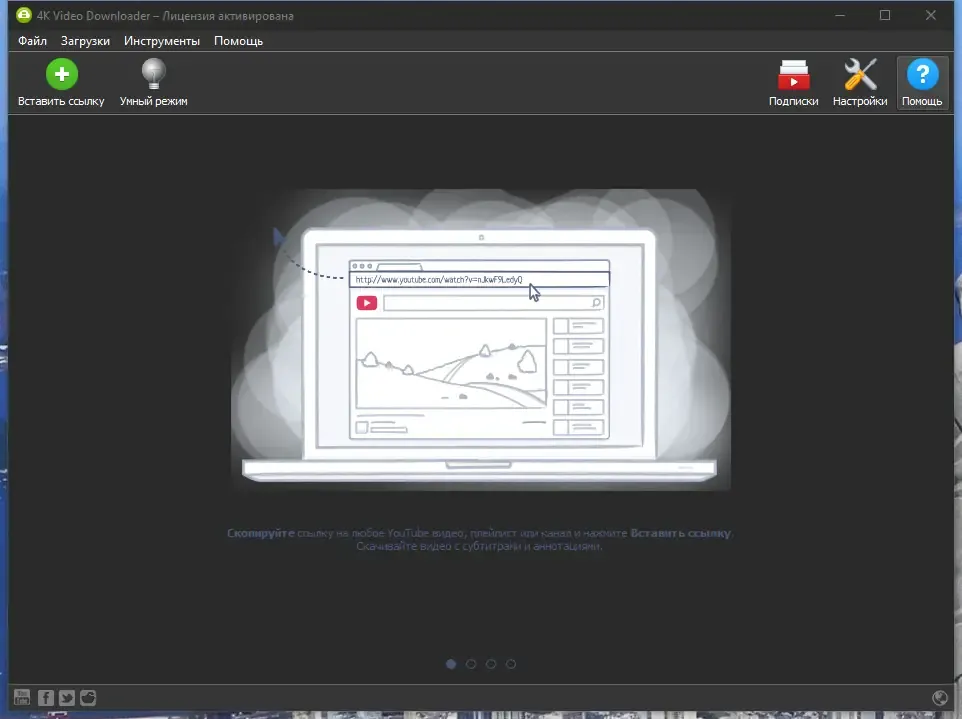Image resolution: width=962 pixels, height=719 pixels.
Task: Click 'Скачивайте видео с субтитрами' text line
Action: pyautogui.click(x=479, y=546)
